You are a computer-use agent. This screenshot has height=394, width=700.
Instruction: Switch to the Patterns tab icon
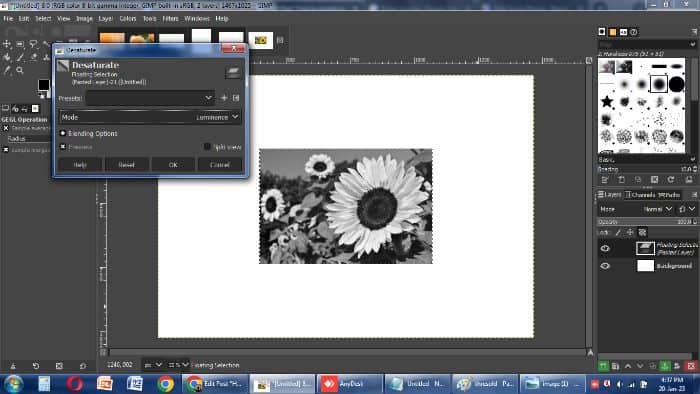pyautogui.click(x=612, y=32)
